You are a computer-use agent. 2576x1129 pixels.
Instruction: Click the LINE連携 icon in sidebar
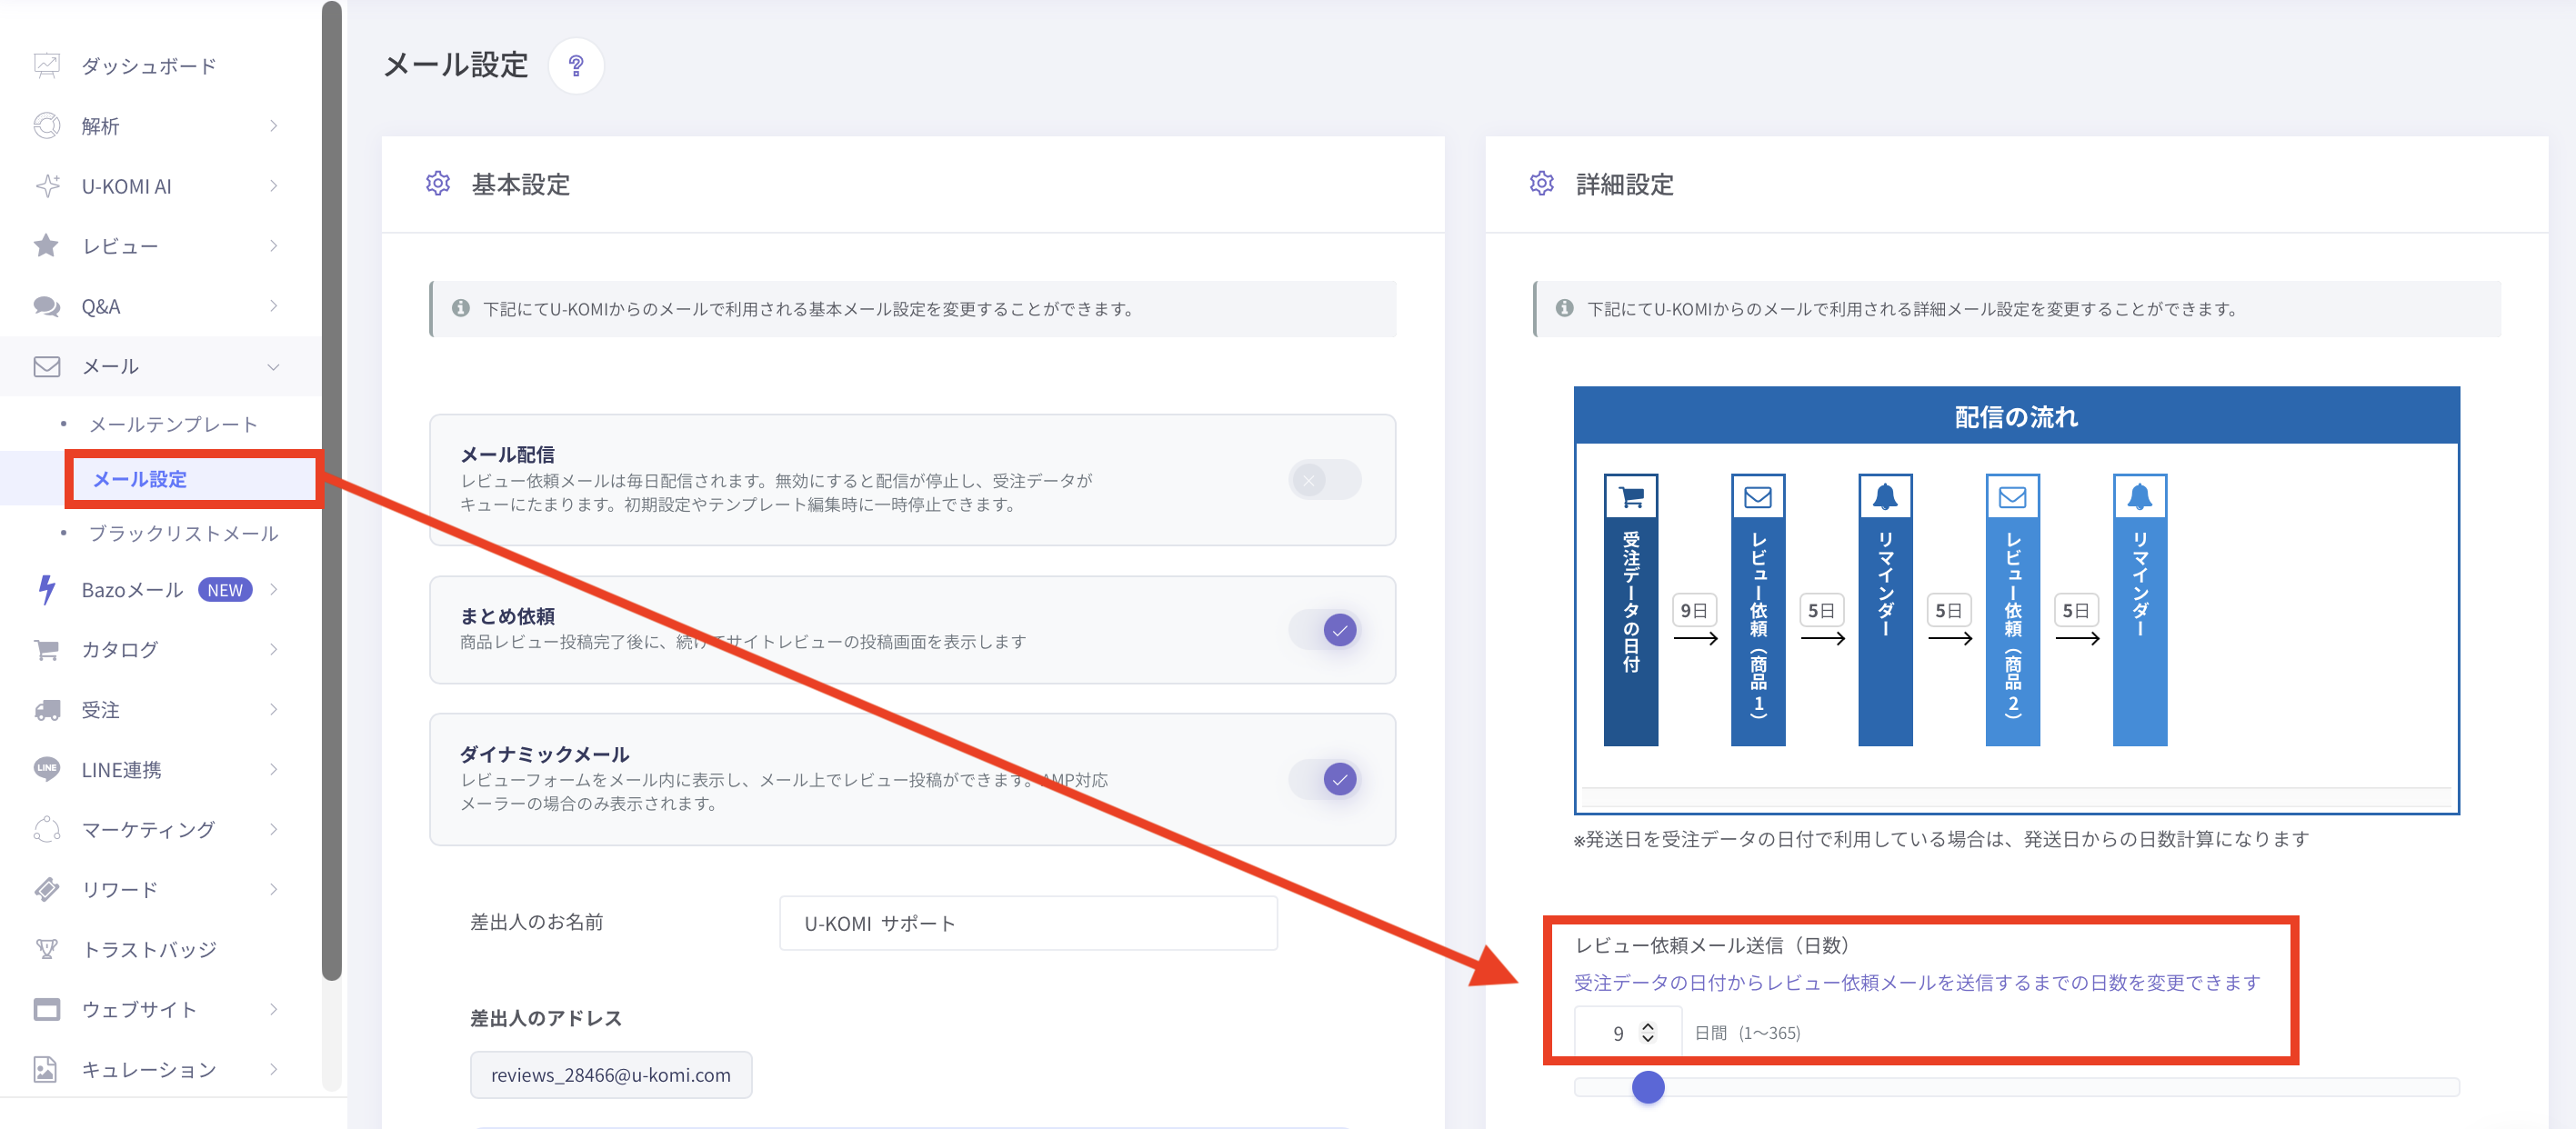click(46, 769)
